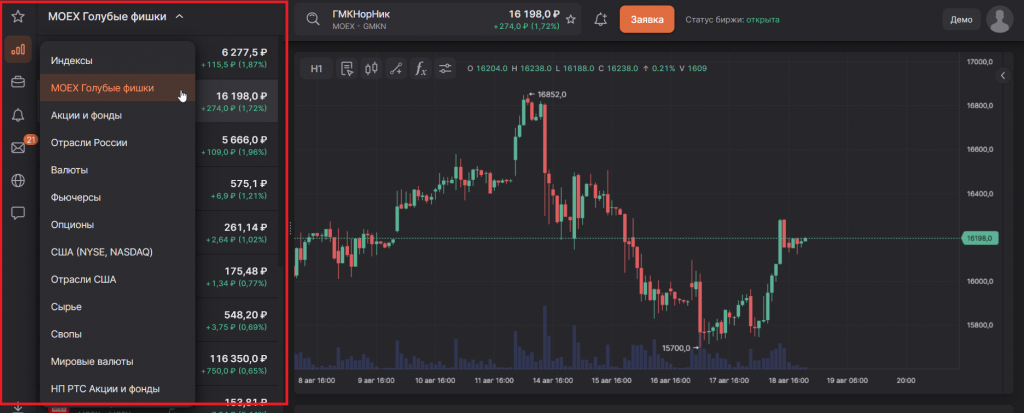The height and width of the screenshot is (413, 1024).
Task: Select Опционы category
Action: point(118,224)
